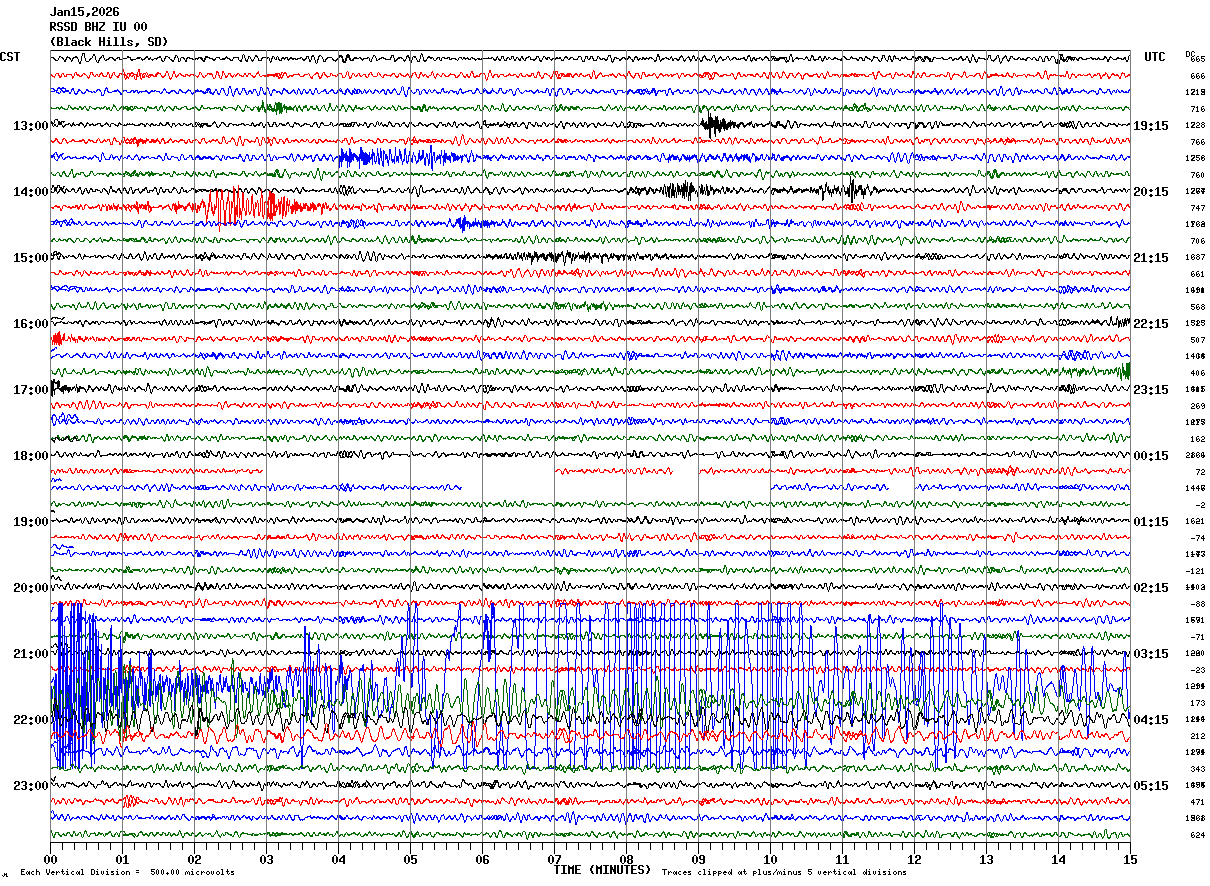Image resolution: width=1210 pixels, height=886 pixels.
Task: Click the 17:00 CST time label
Action: click(x=30, y=390)
